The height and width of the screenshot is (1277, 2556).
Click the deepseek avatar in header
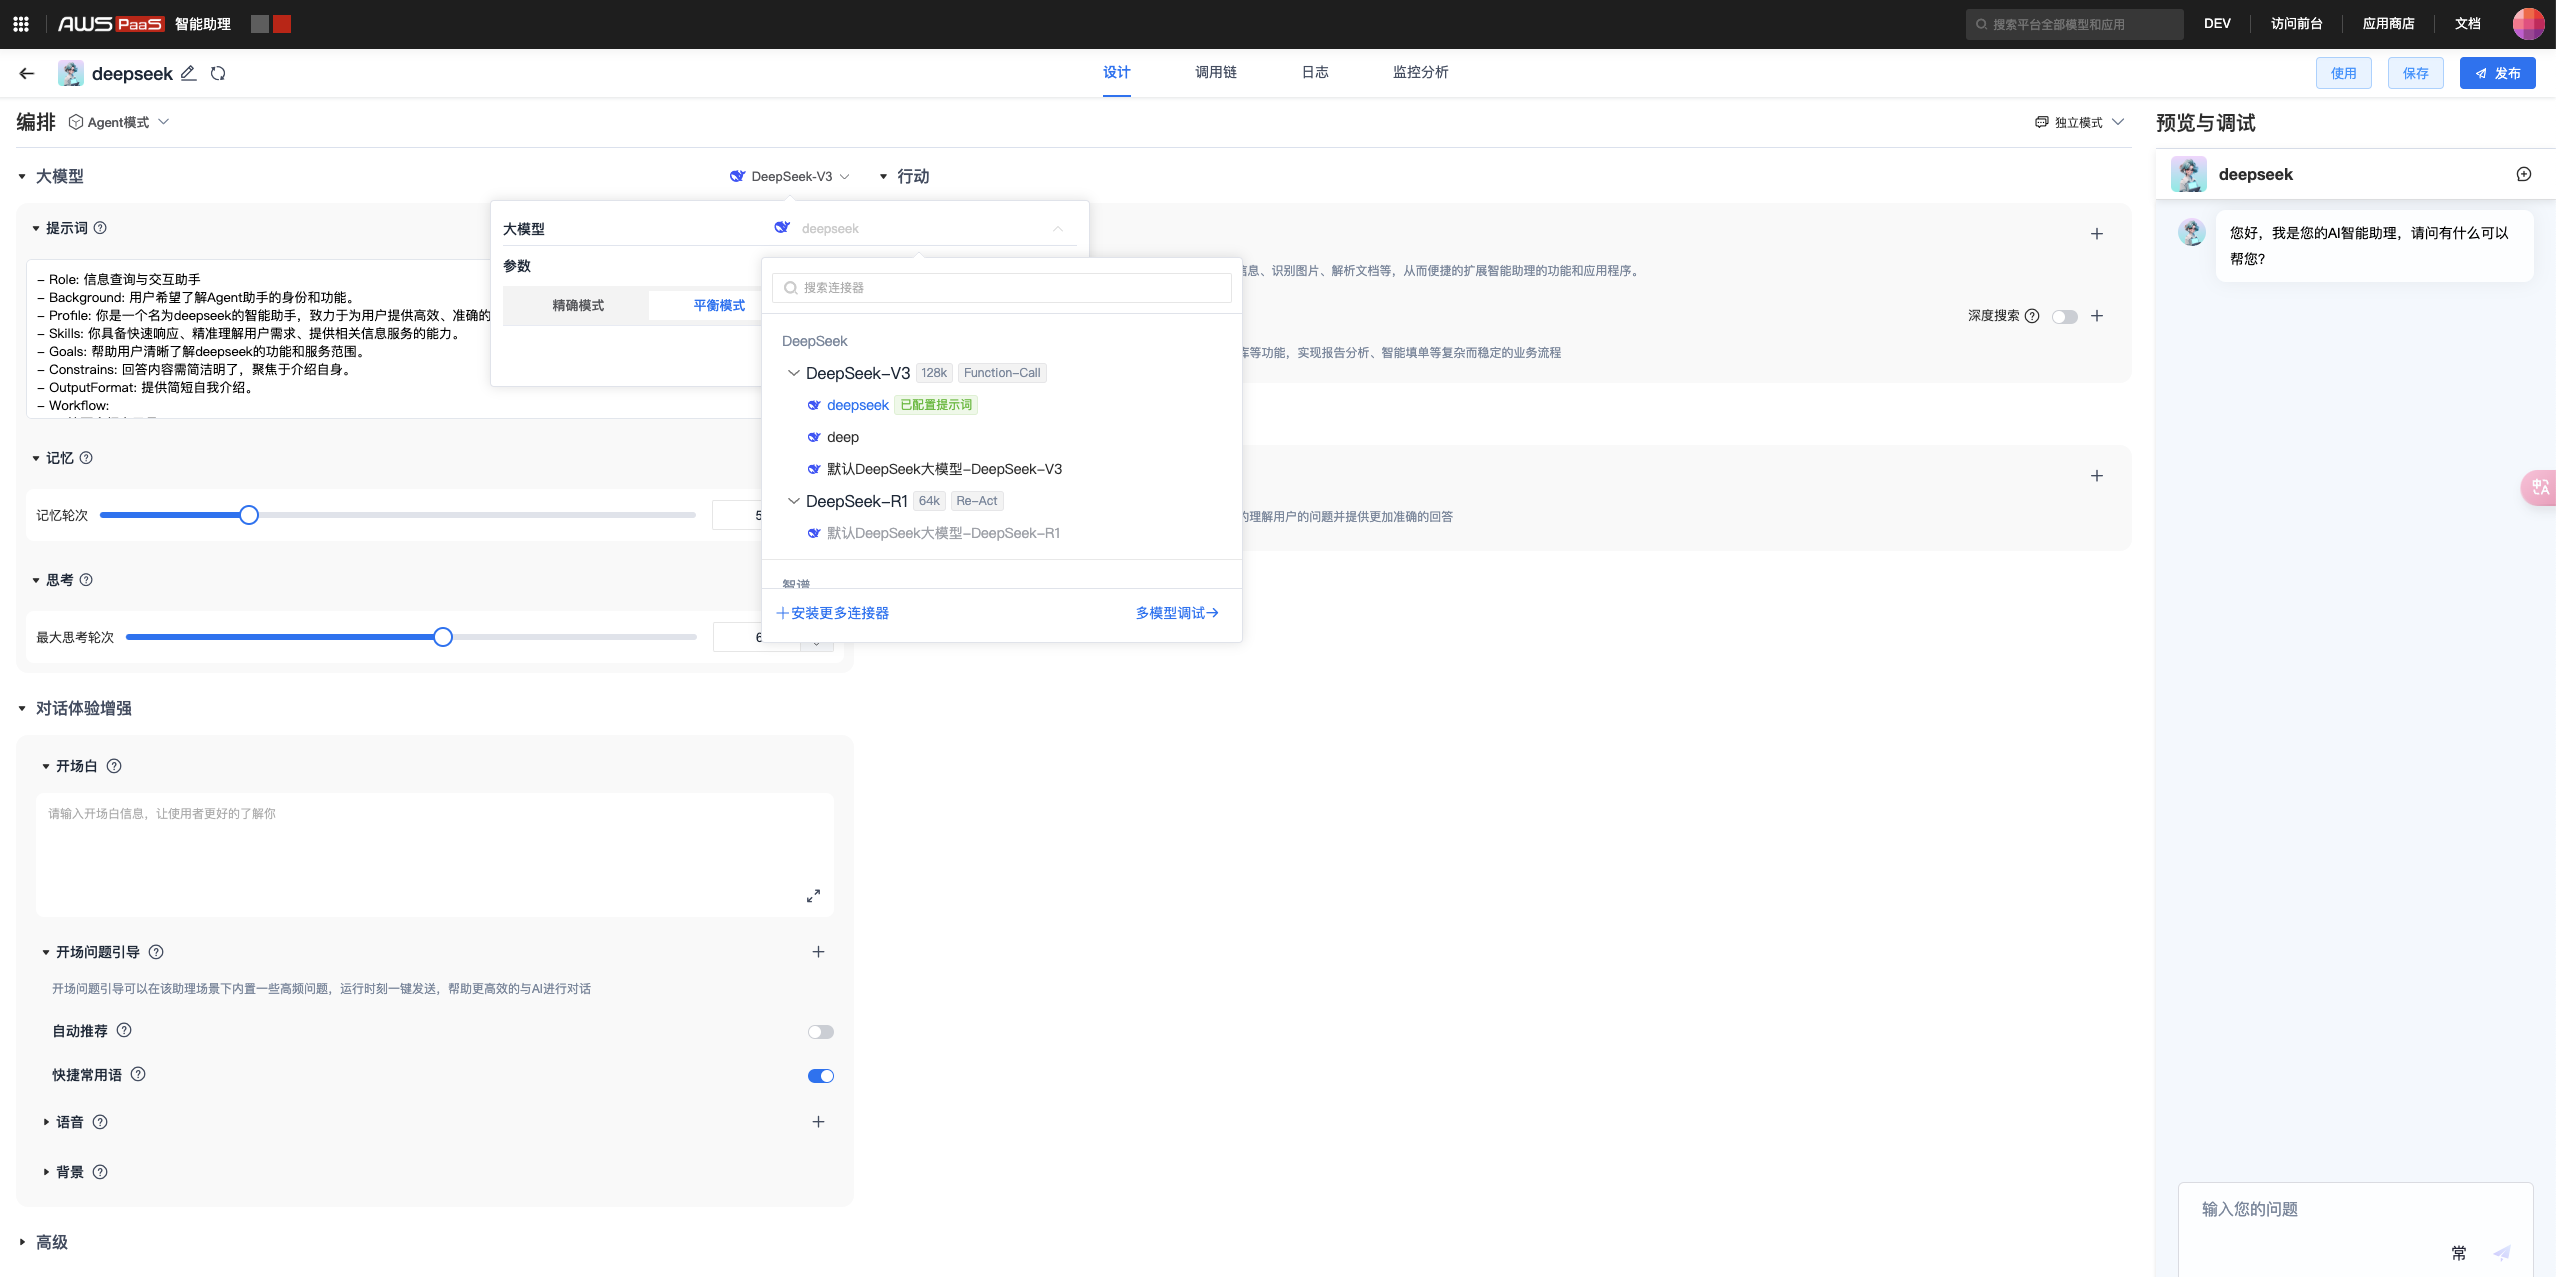70,73
